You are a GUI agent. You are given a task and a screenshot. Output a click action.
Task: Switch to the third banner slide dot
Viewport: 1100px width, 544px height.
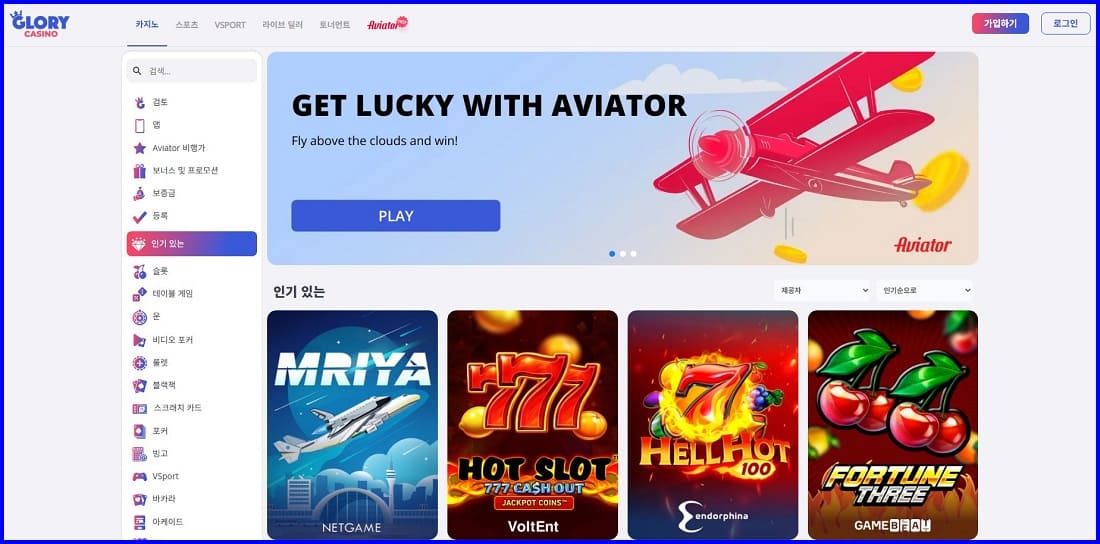point(633,253)
